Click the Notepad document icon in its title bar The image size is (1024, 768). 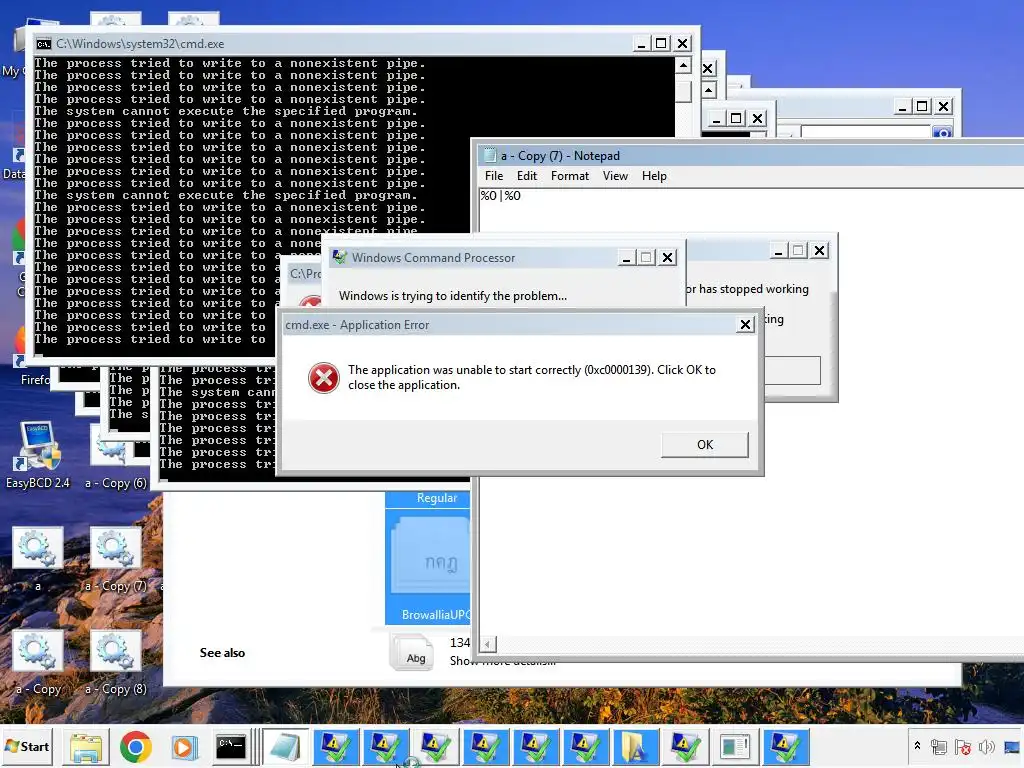[489, 155]
